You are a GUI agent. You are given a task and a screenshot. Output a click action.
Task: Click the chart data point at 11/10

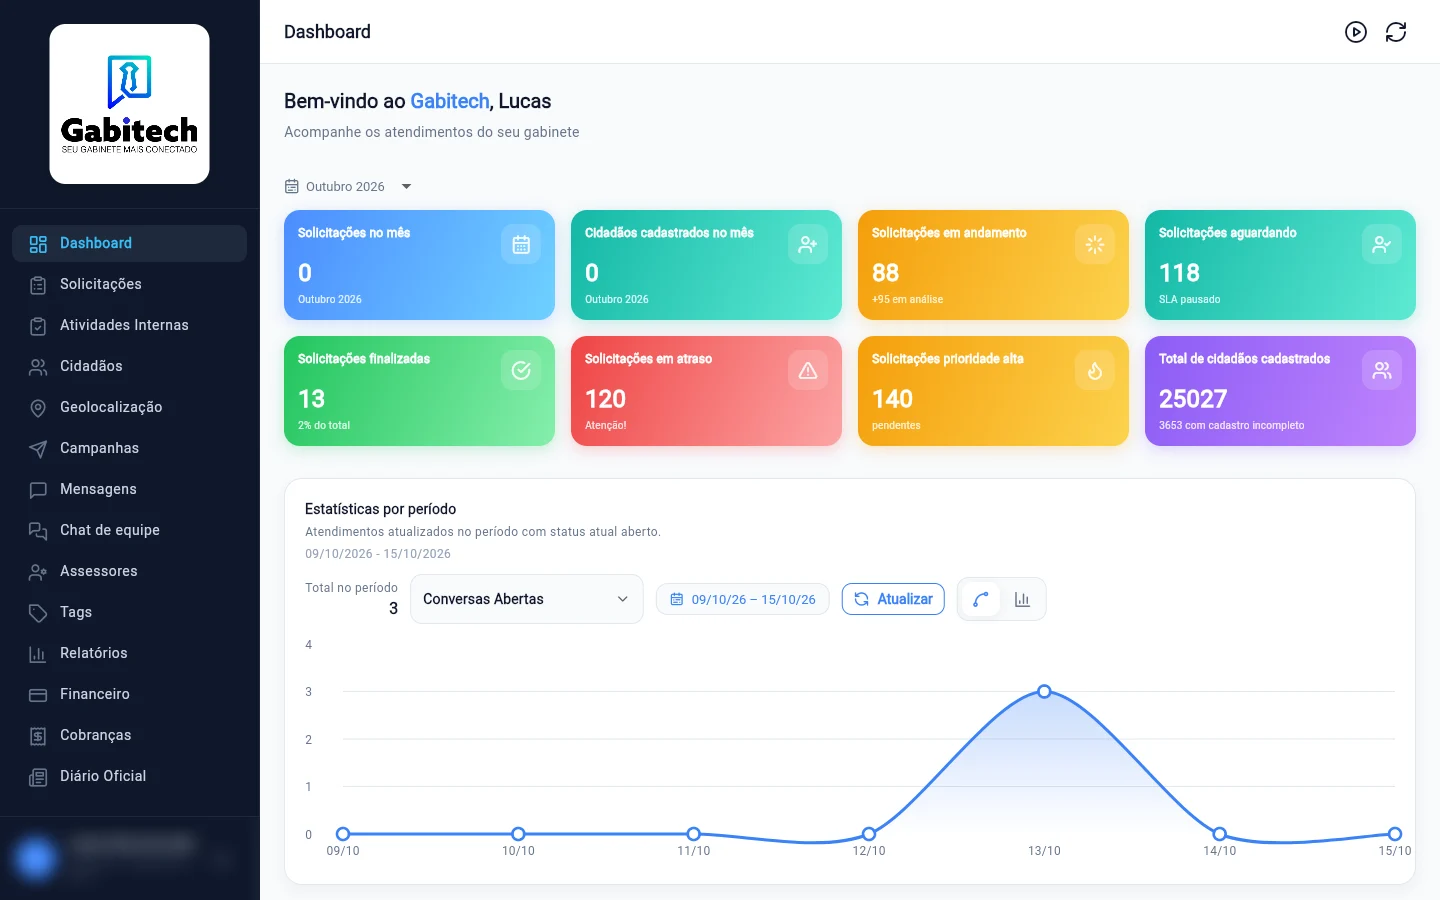pyautogui.click(x=694, y=834)
